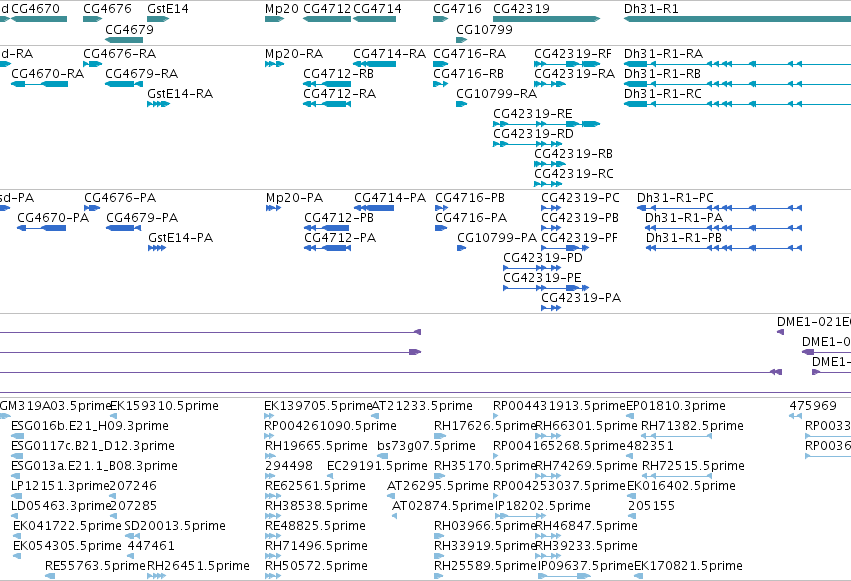Image resolution: width=851 pixels, height=581 pixels.
Task: Select EST label 482351
Action: click(650, 446)
